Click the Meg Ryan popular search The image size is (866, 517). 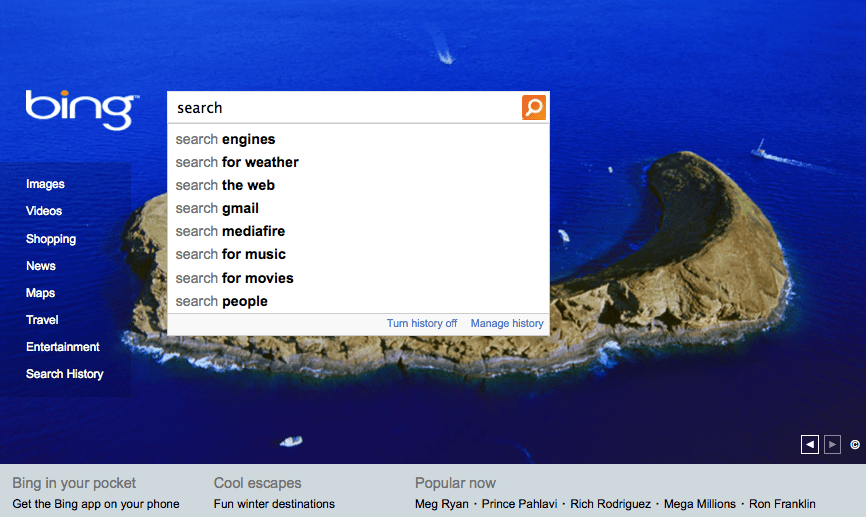click(x=442, y=504)
